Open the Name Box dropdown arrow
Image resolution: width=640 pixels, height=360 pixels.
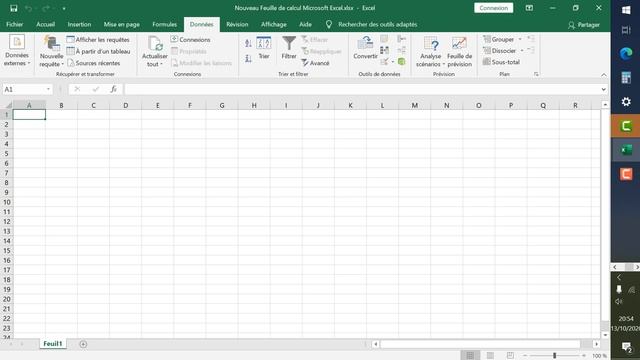48,89
